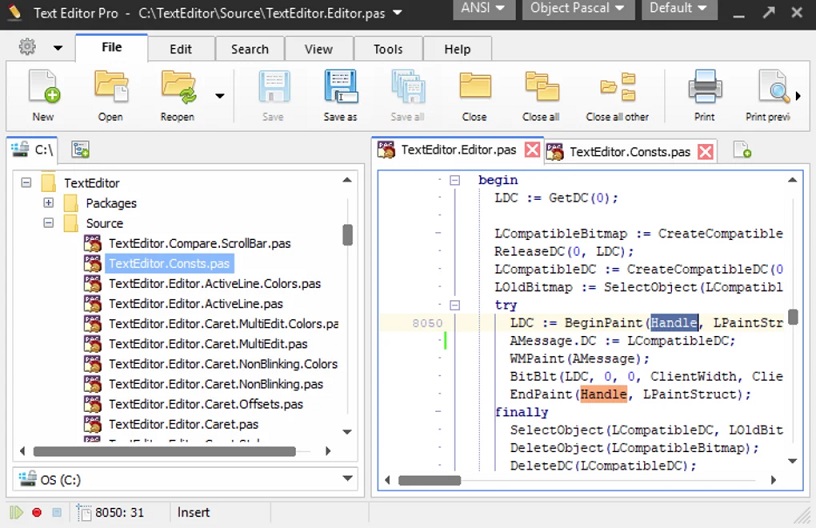Click the Save floppy disk icon
The width and height of the screenshot is (816, 528).
[x=274, y=86]
